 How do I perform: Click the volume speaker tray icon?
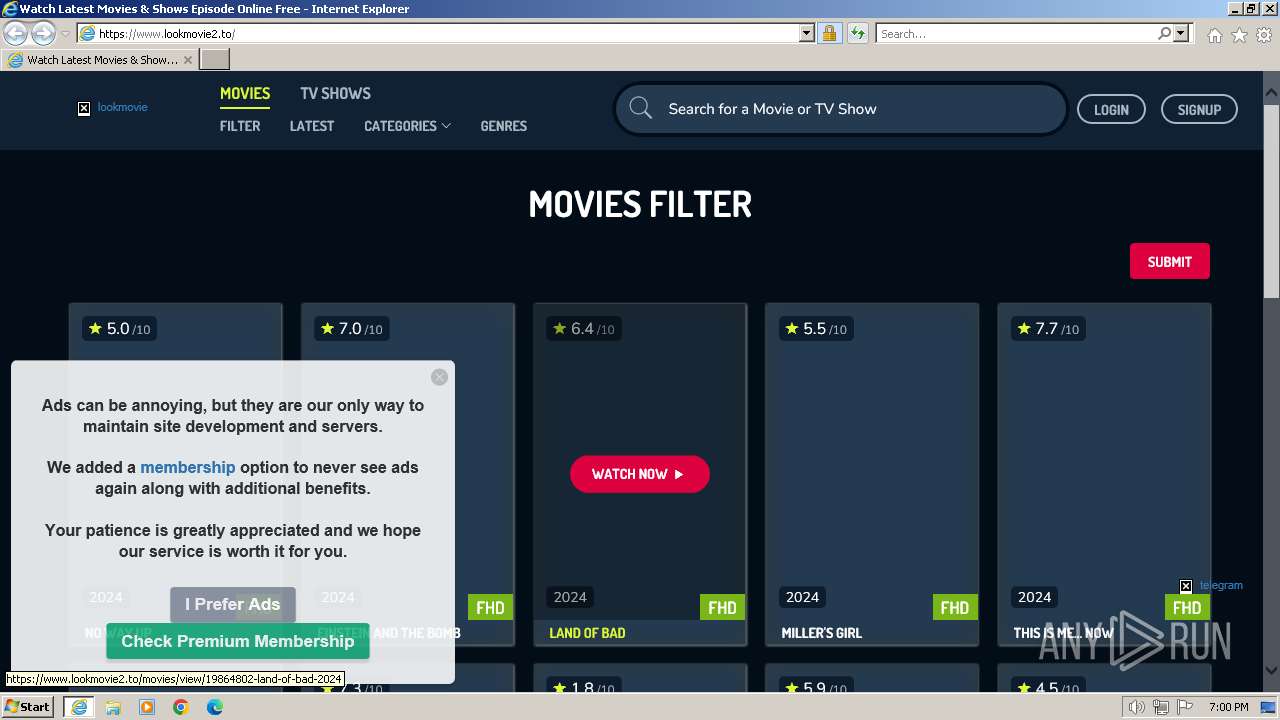[1137, 707]
